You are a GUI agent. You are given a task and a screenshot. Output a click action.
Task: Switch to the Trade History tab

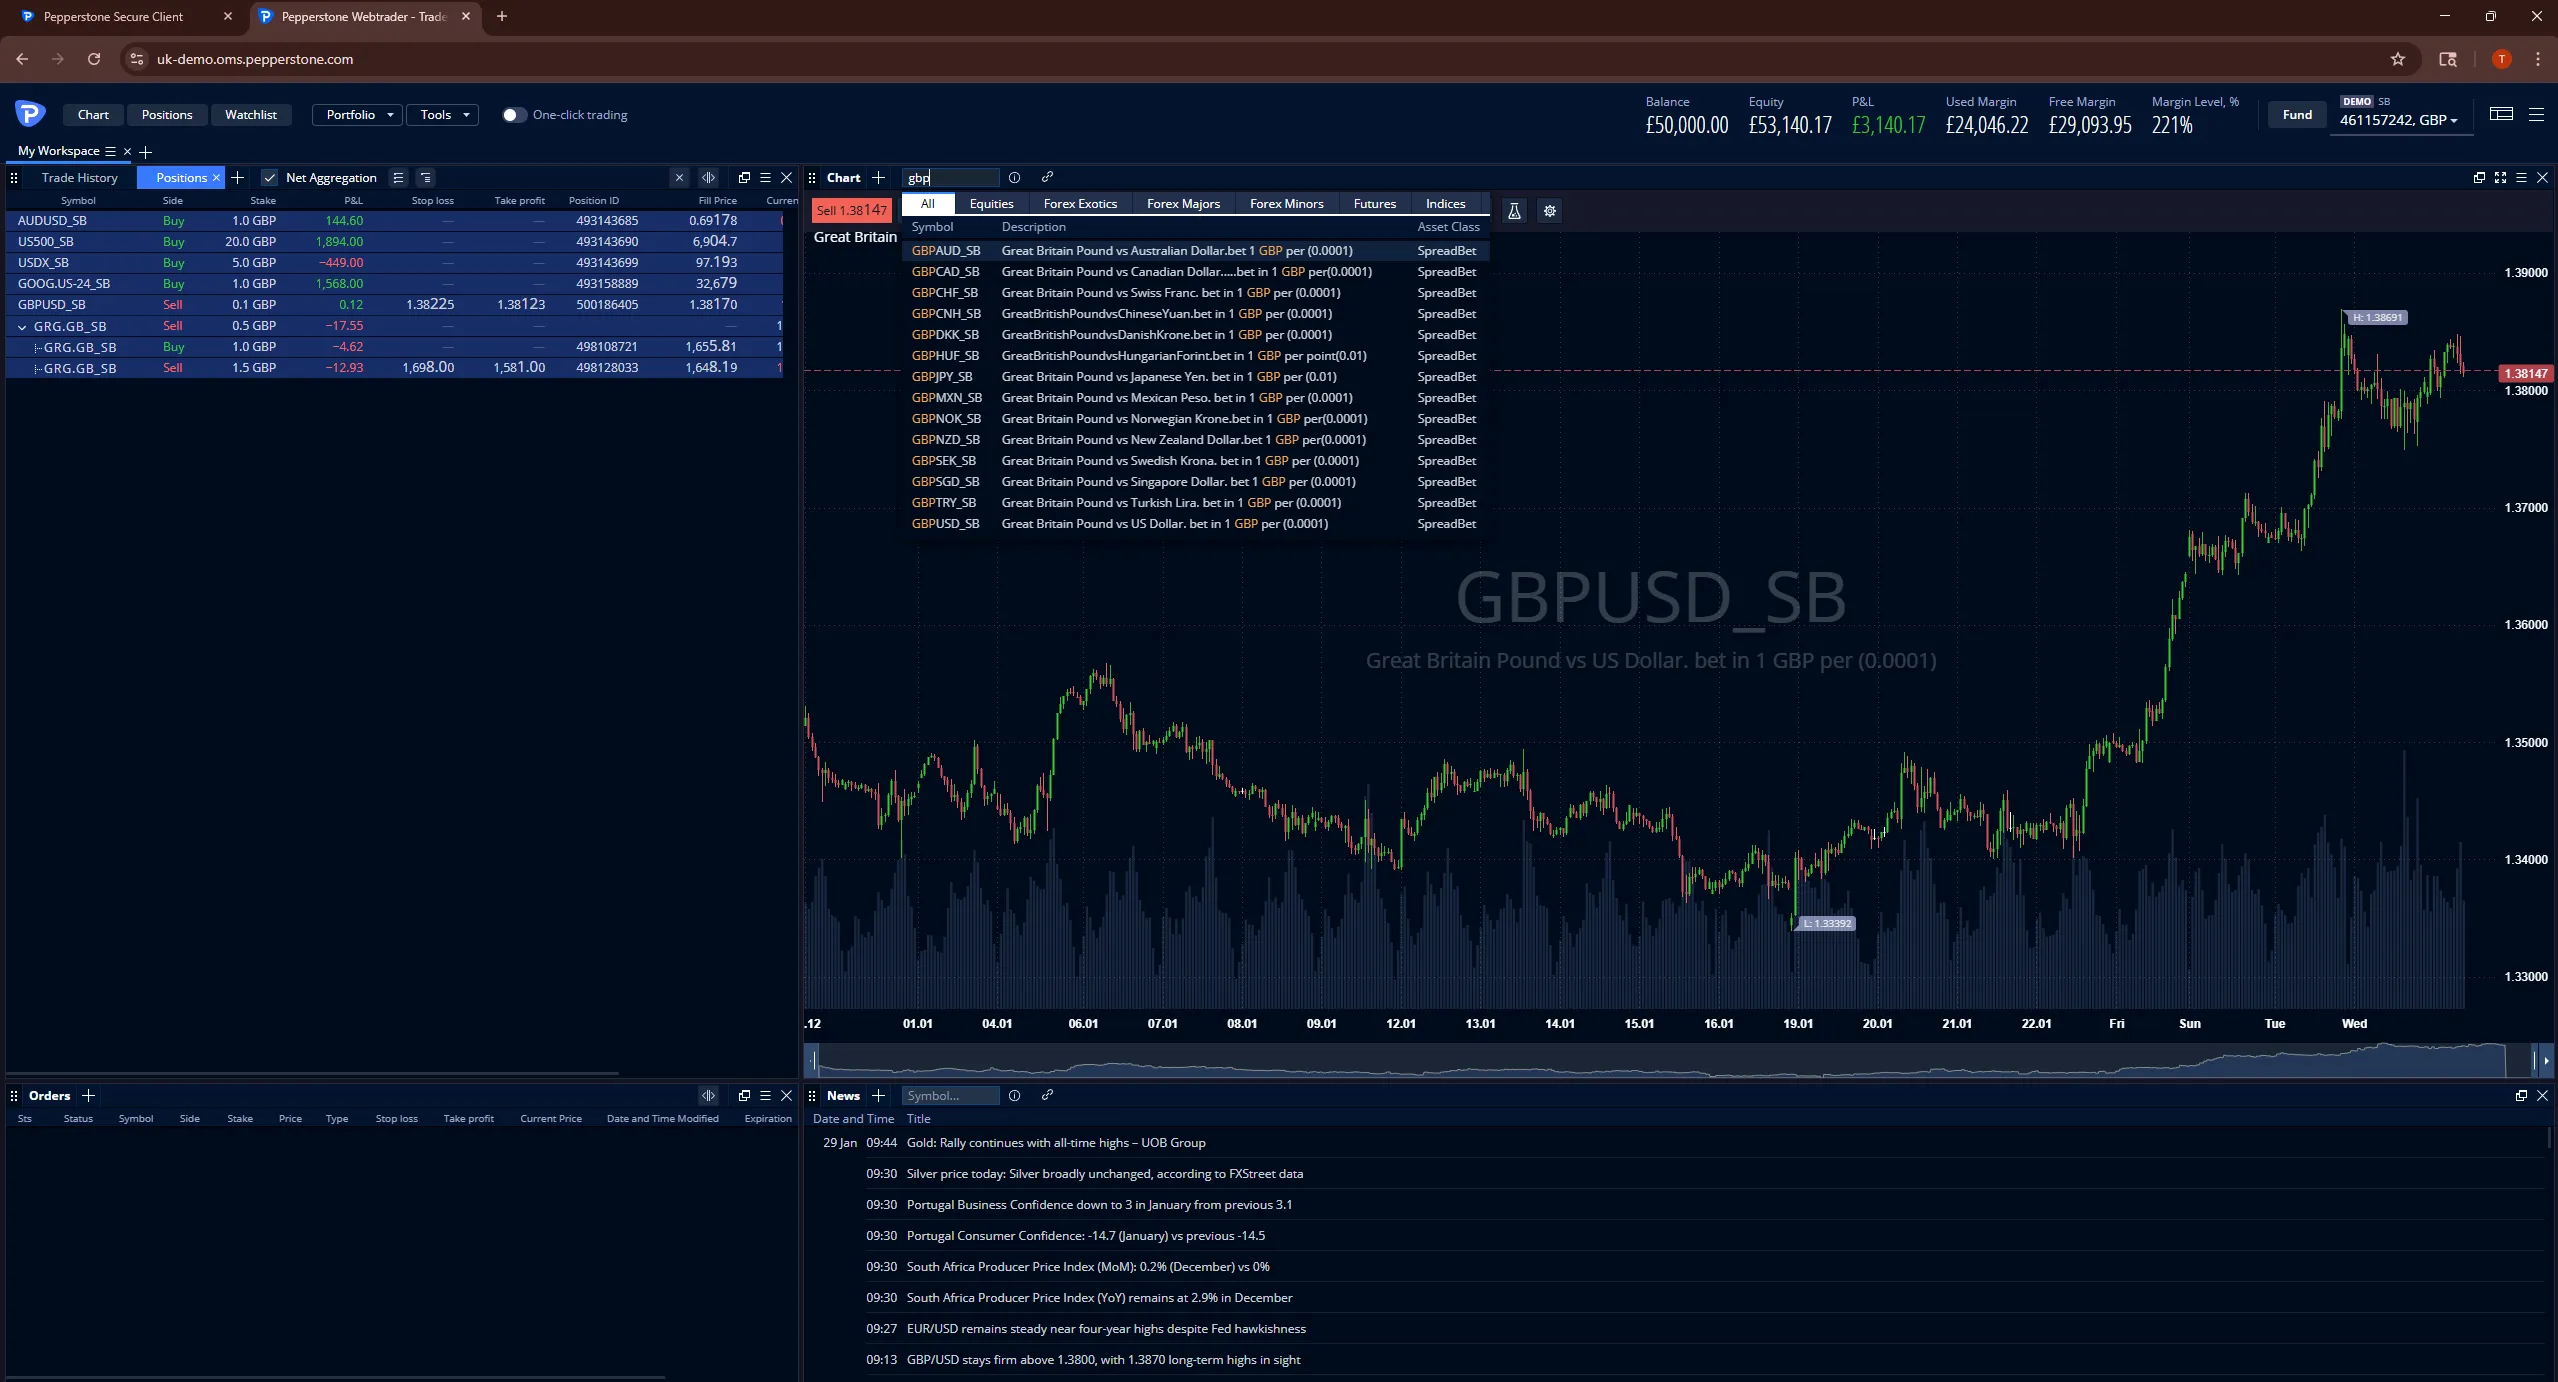79,177
